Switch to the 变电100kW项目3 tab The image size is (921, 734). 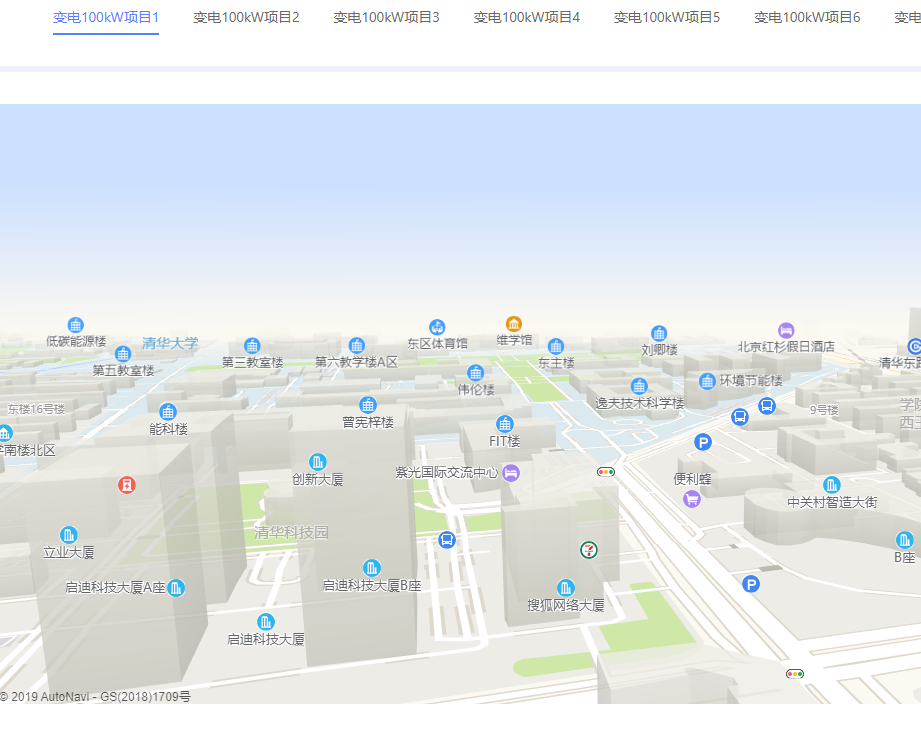coord(386,18)
